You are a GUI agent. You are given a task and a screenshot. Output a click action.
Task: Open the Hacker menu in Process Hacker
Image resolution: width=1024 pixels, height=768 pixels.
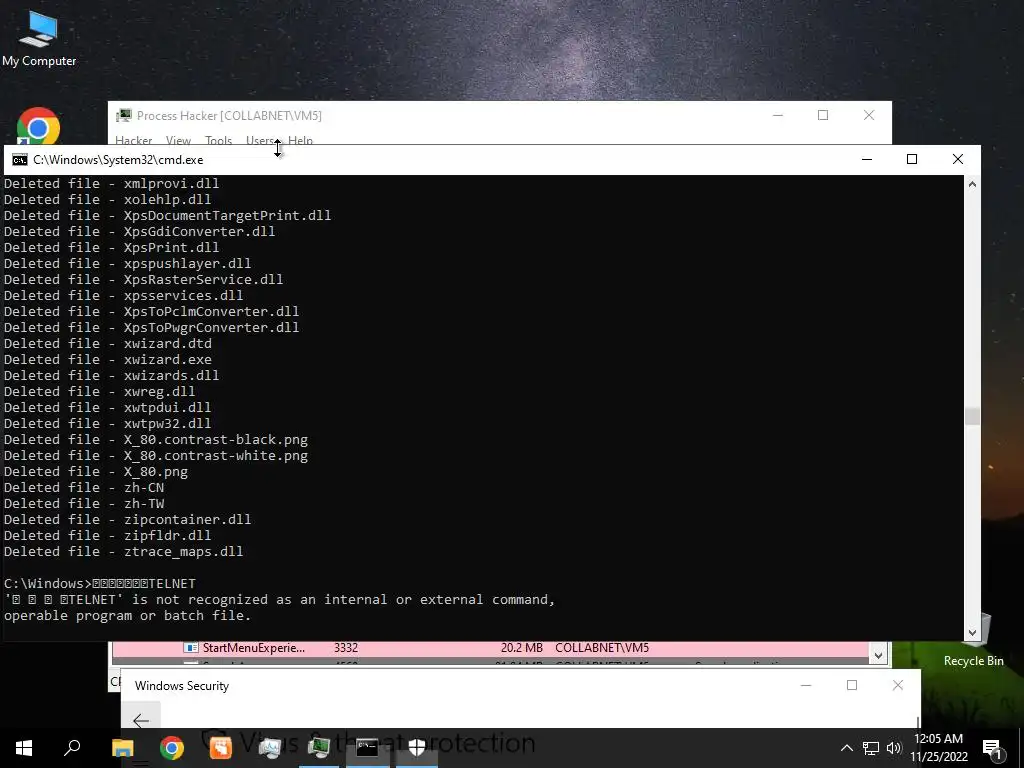[133, 140]
